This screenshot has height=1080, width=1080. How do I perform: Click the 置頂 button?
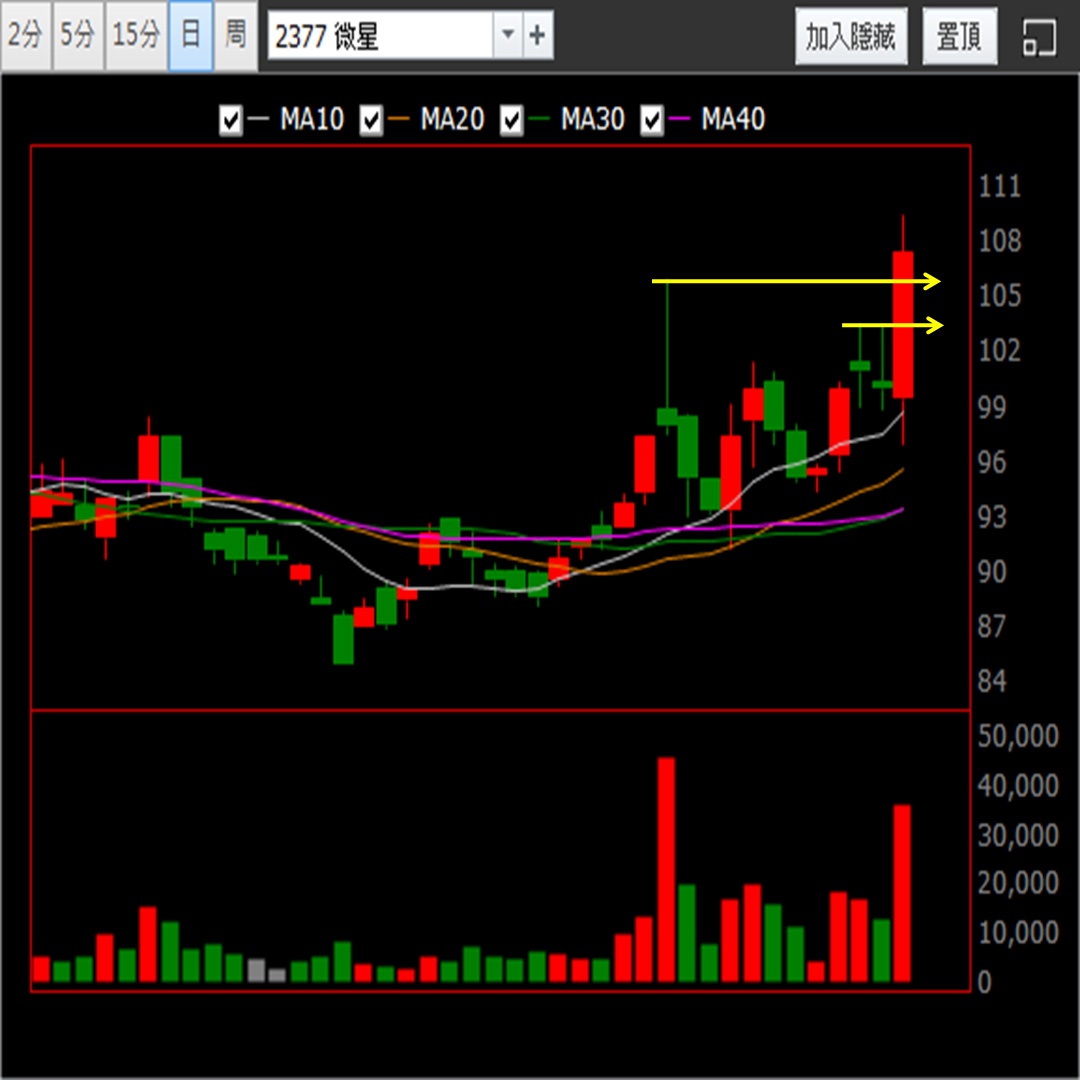pos(959,36)
